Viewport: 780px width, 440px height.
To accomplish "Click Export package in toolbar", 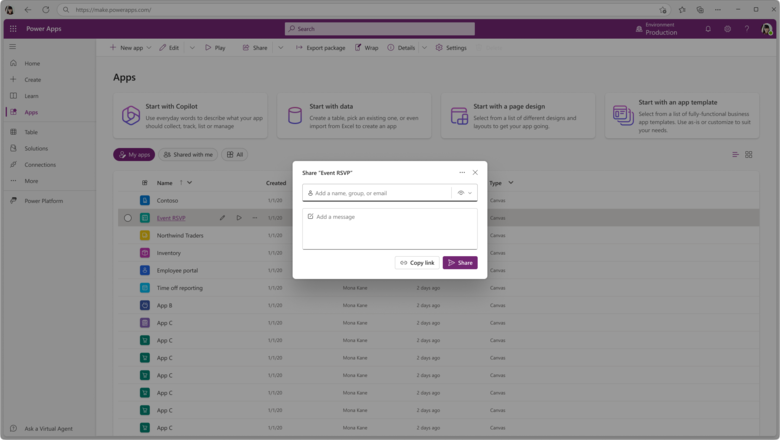I will point(320,48).
